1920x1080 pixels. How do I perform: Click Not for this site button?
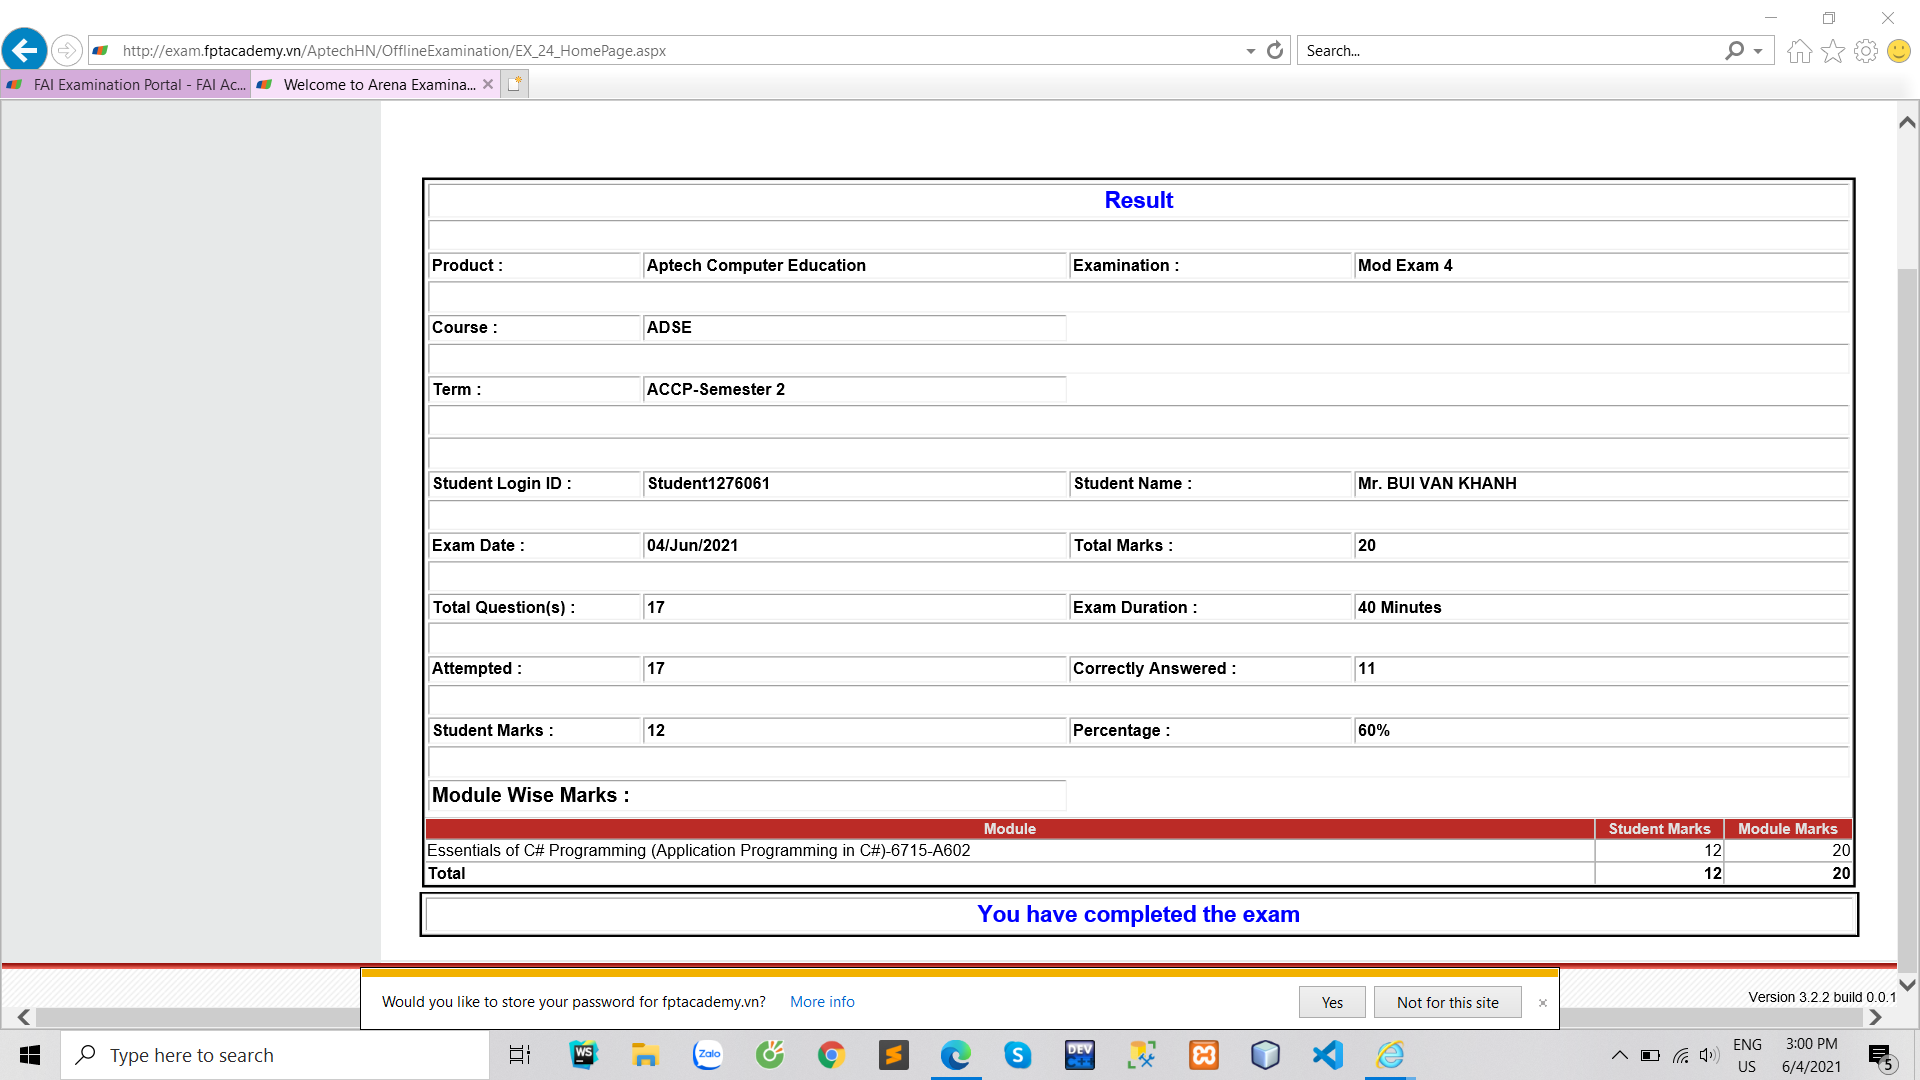[1447, 1002]
